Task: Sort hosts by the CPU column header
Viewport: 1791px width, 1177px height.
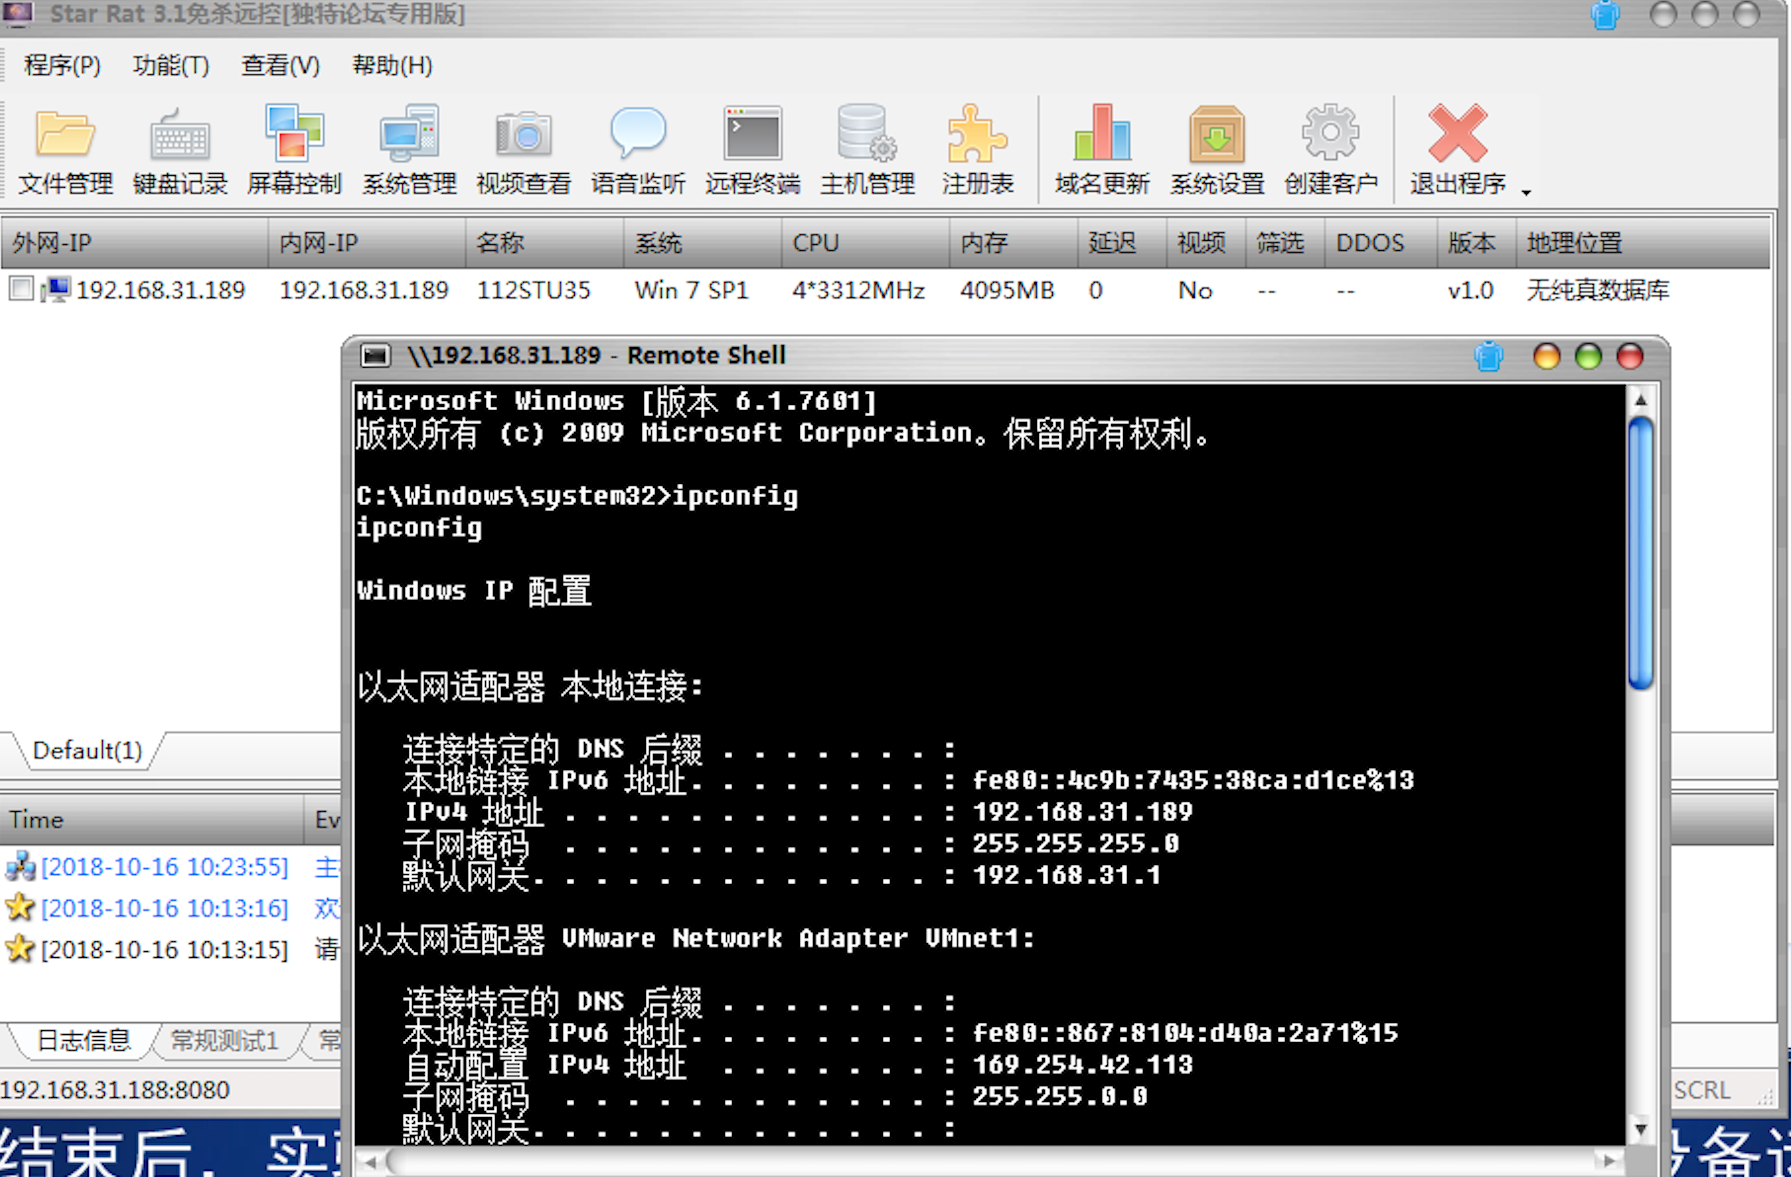Action: tap(865, 243)
